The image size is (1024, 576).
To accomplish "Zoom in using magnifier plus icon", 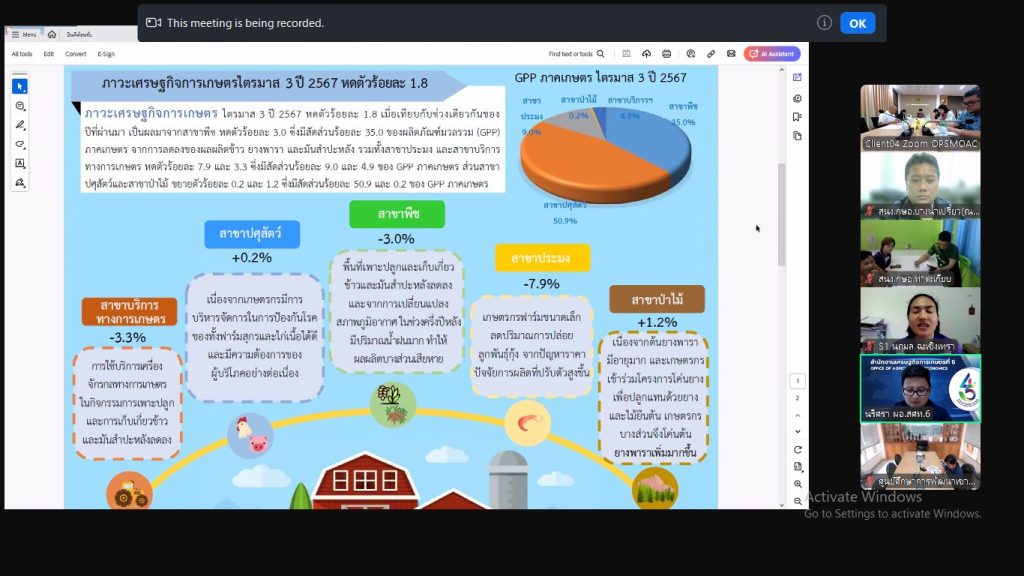I will pos(797,483).
